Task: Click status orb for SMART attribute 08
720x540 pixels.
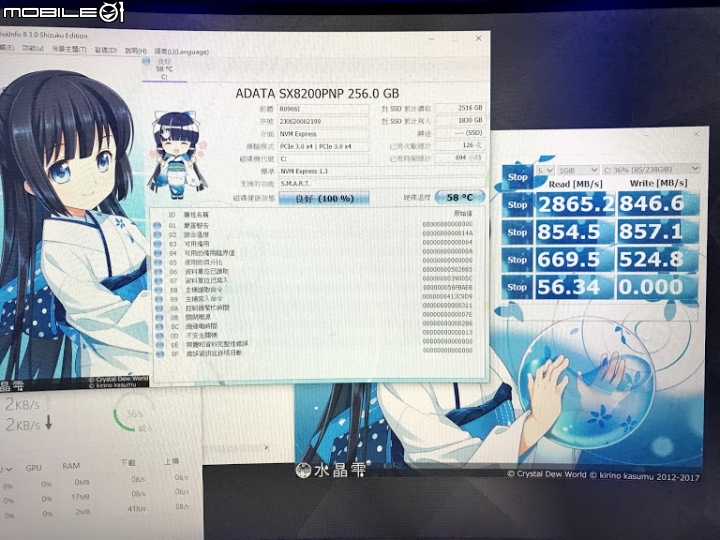Action: pos(159,290)
